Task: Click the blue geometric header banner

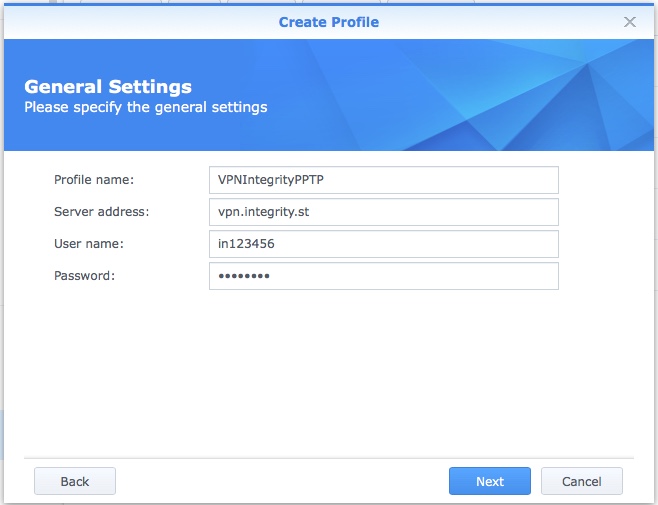Action: [480, 95]
